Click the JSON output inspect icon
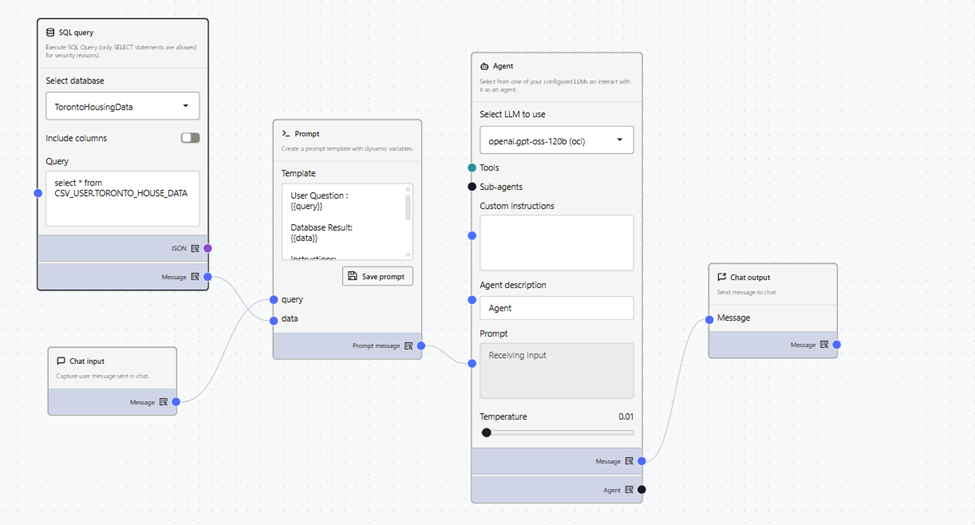Image resolution: width=975 pixels, height=525 pixels. (196, 248)
